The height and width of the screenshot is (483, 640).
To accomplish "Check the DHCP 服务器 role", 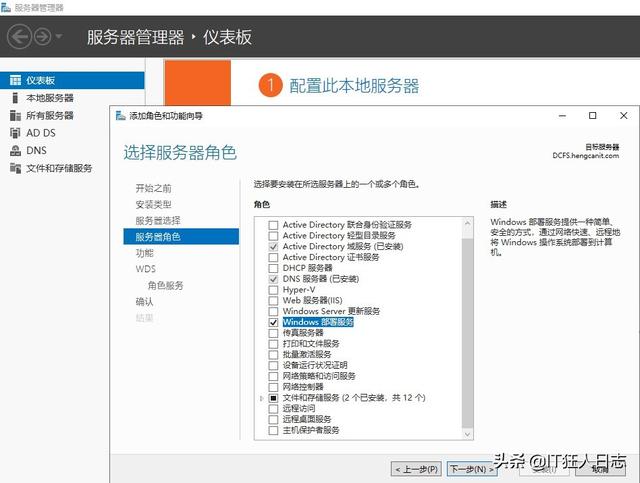I will [273, 268].
